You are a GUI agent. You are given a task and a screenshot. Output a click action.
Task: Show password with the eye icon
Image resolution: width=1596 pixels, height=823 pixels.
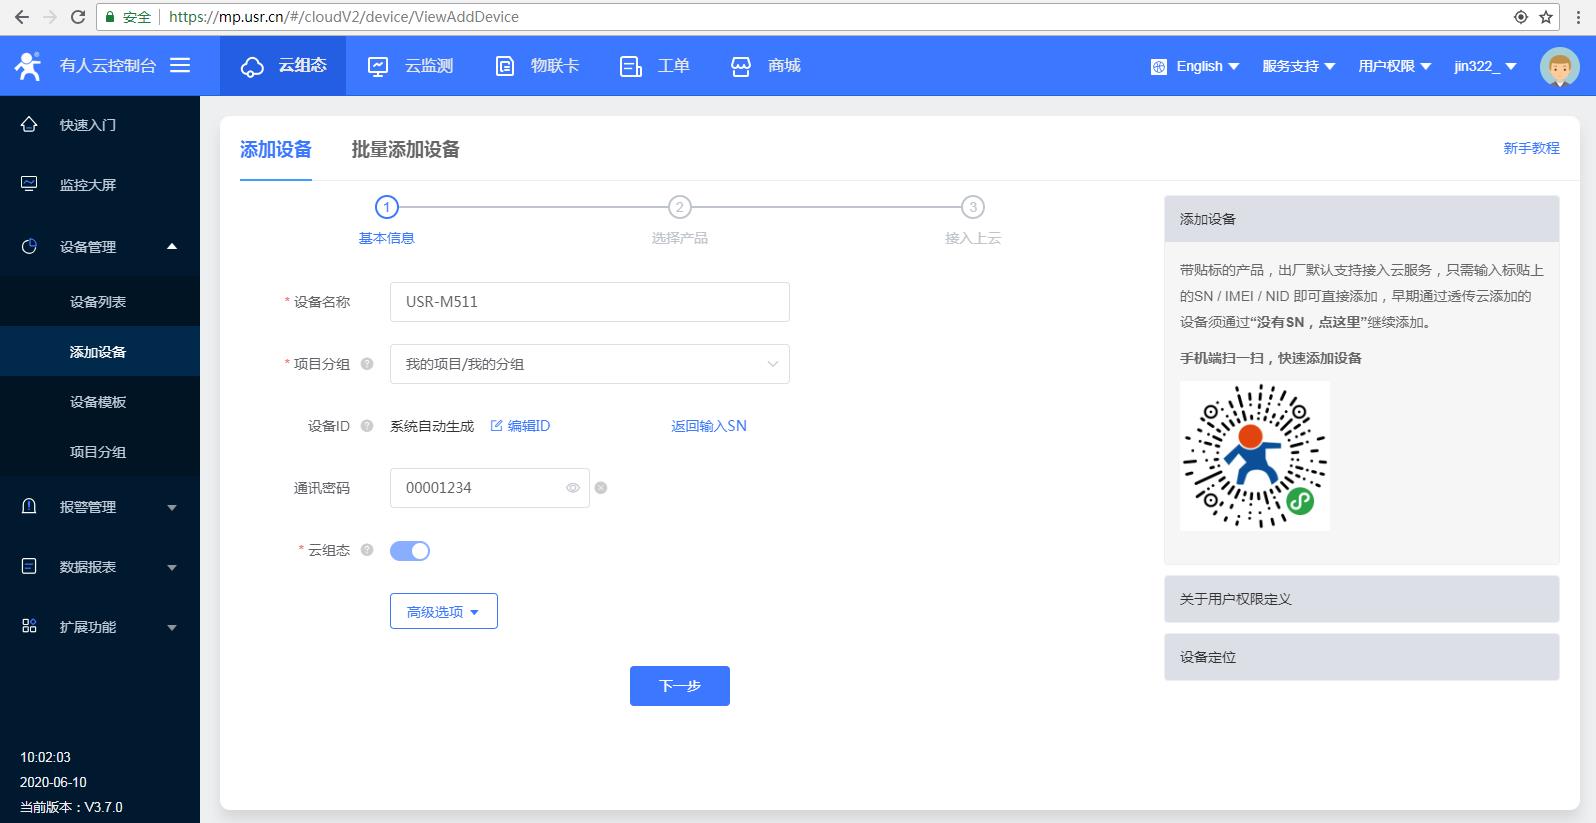pos(573,488)
